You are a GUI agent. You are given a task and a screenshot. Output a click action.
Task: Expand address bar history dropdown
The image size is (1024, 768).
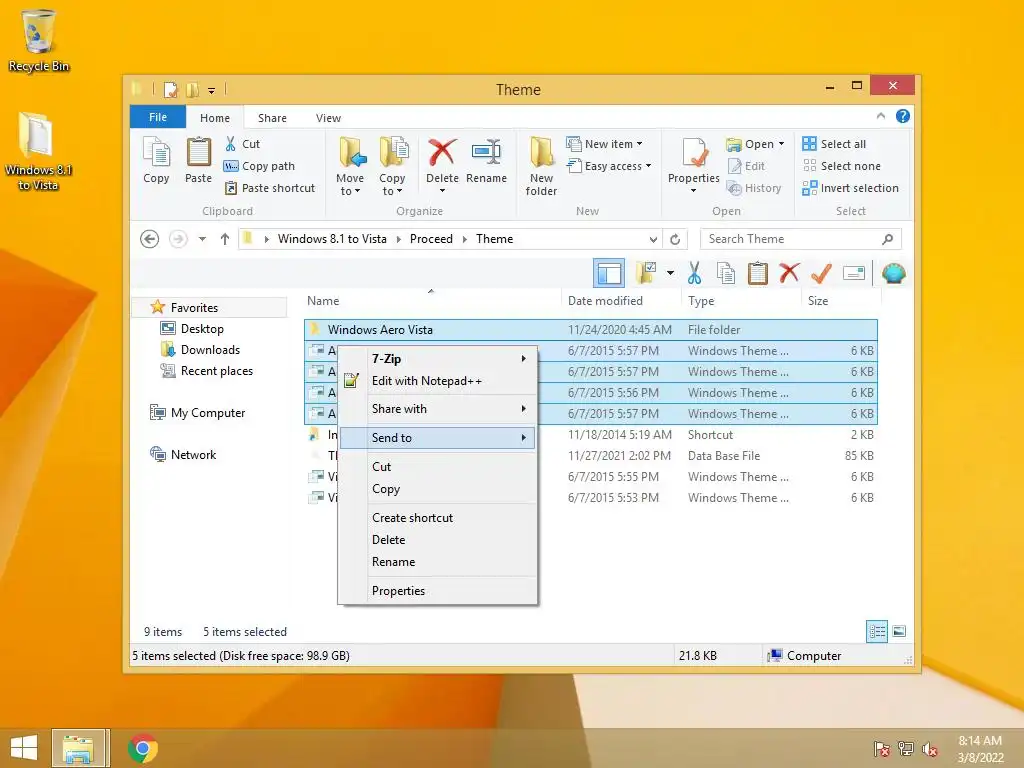pyautogui.click(x=653, y=239)
